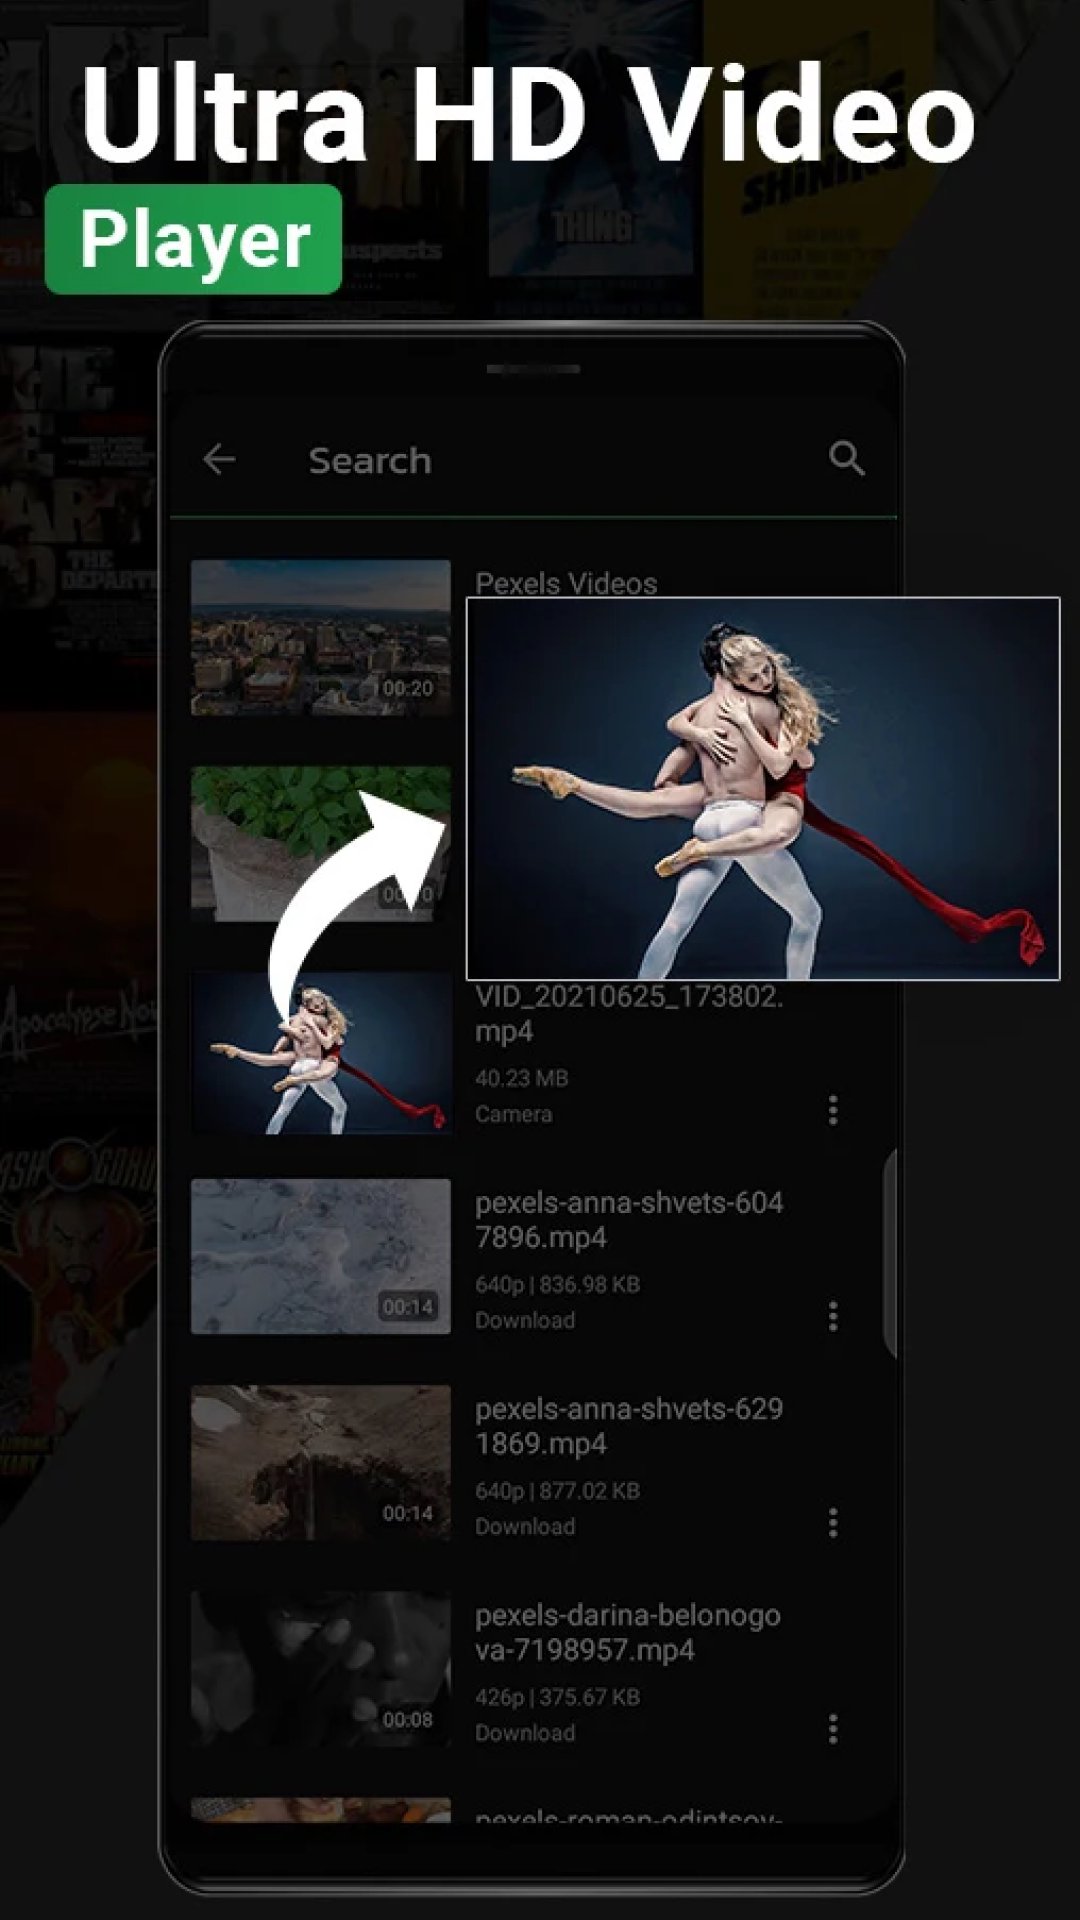Open options menu for VID_20210625_173802.mp4
This screenshot has height=1920, width=1080.
tap(832, 1110)
